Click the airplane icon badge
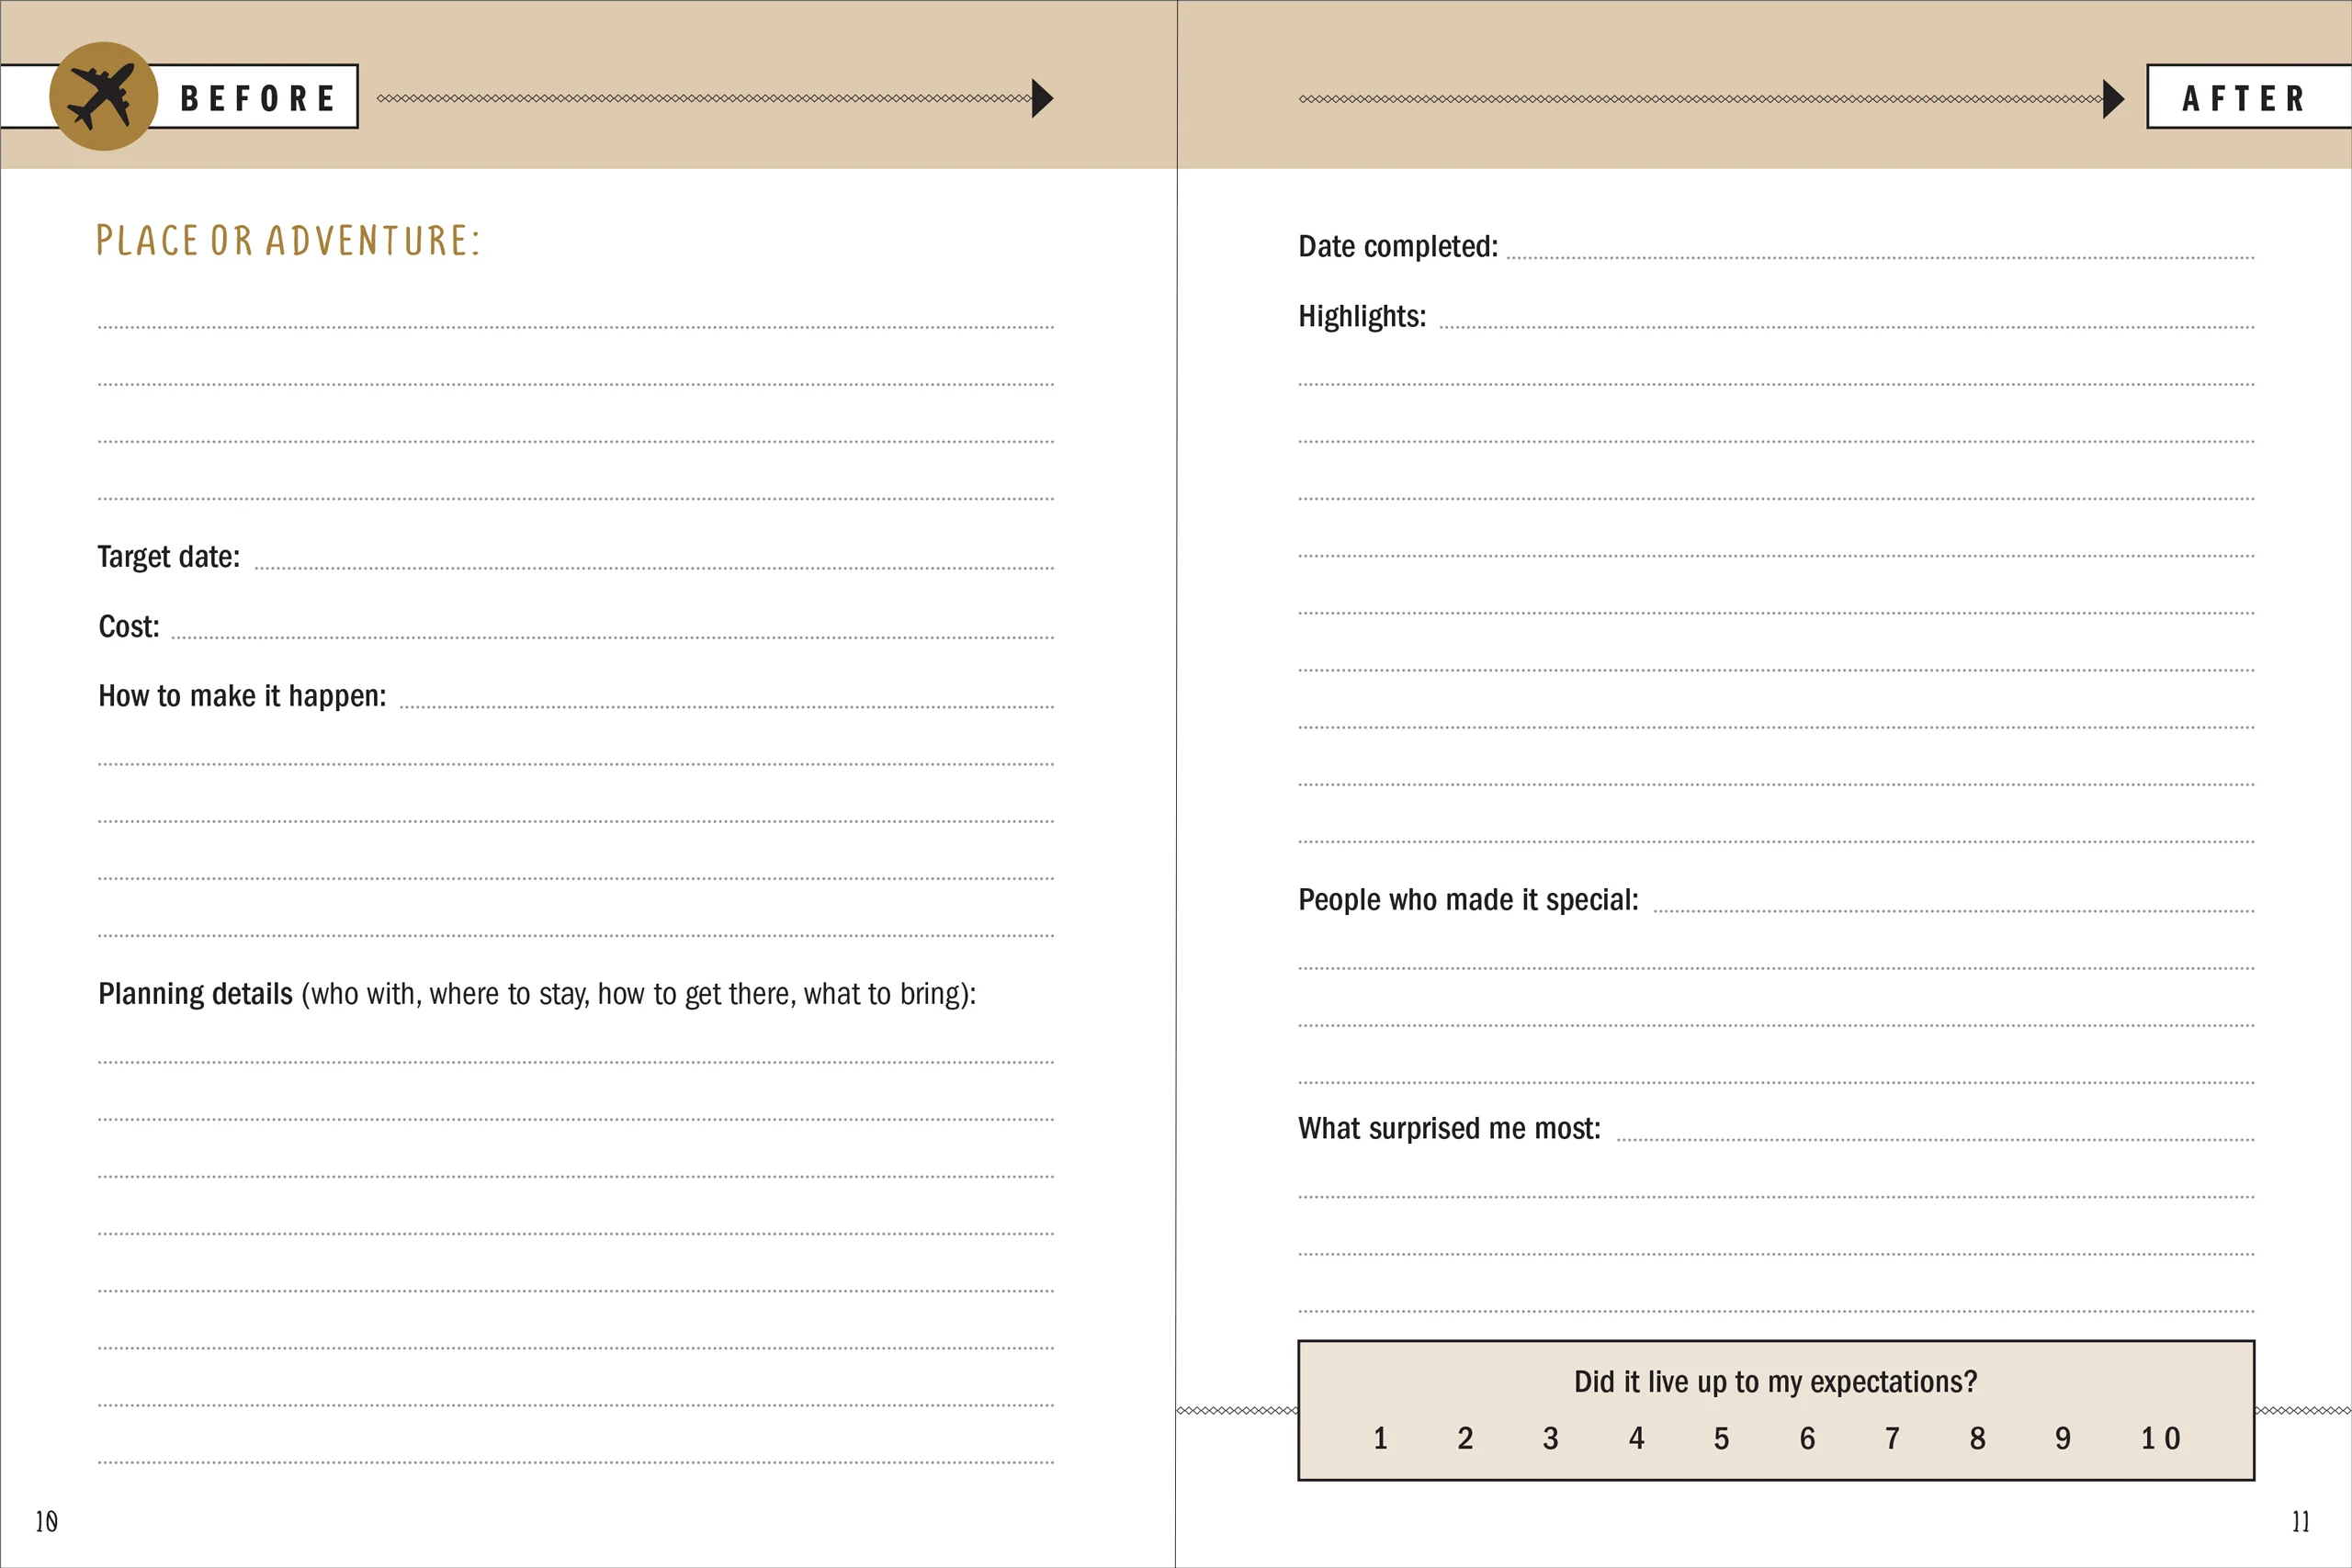2352x1568 pixels. [x=103, y=96]
